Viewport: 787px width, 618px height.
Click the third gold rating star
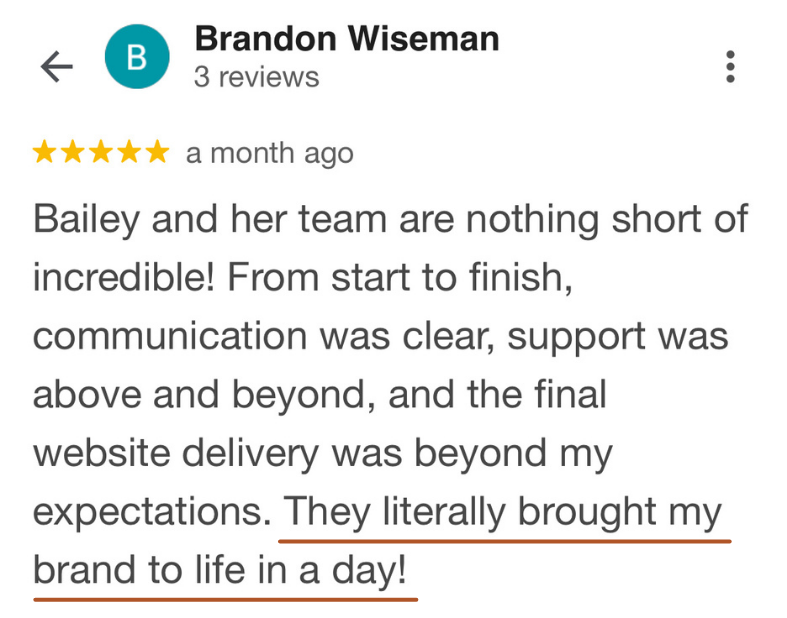click(x=101, y=153)
